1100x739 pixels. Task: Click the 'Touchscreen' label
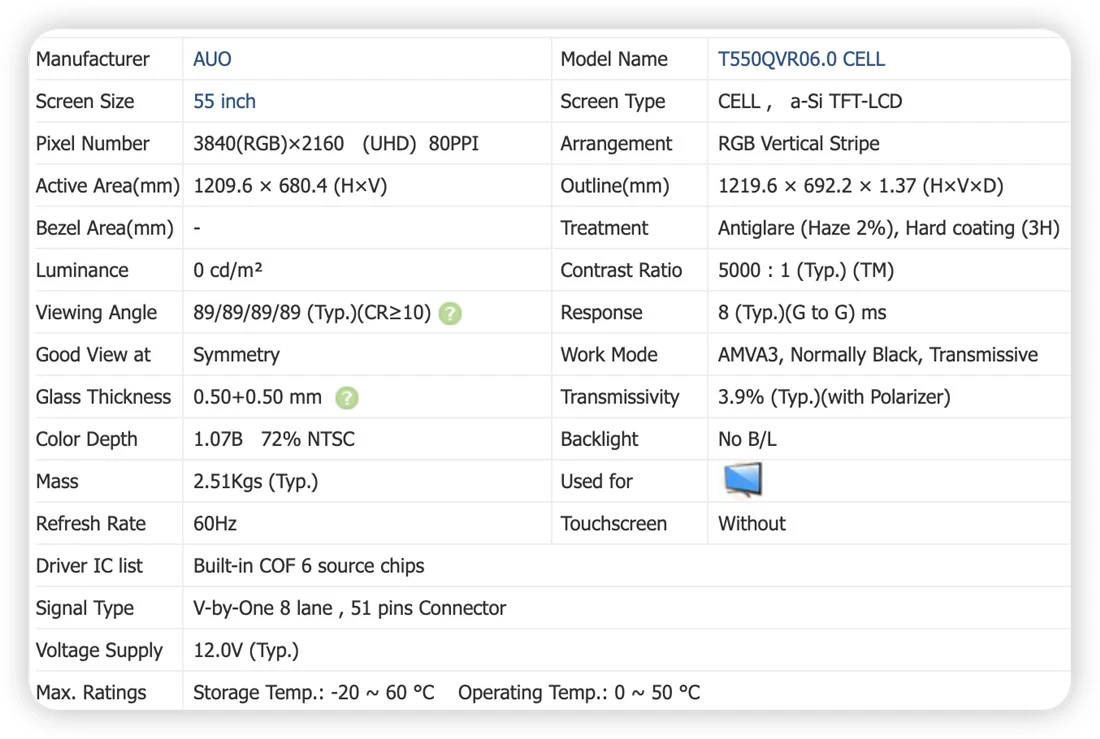(x=613, y=524)
